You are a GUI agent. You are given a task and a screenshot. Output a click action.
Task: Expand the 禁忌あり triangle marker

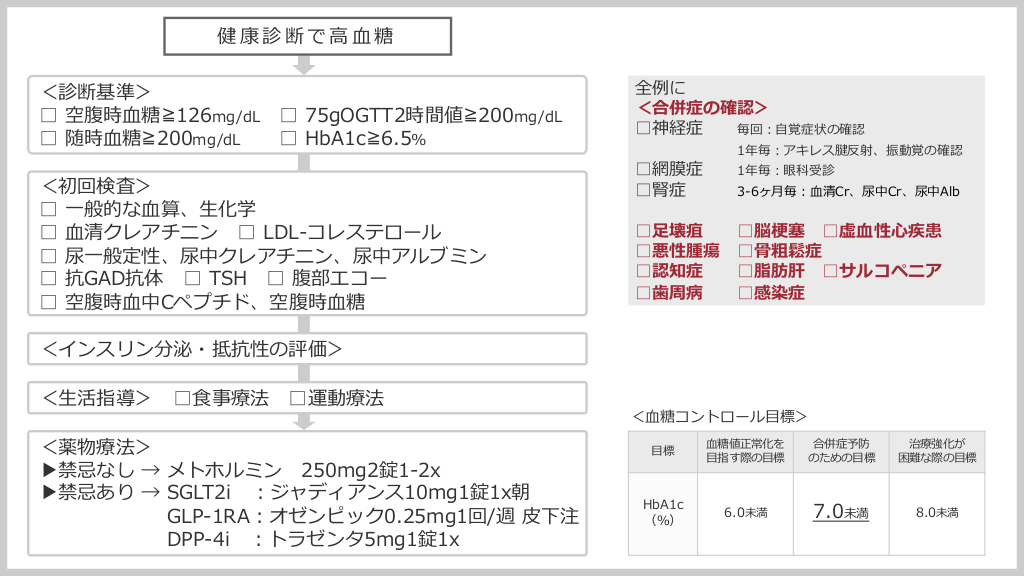click(48, 492)
